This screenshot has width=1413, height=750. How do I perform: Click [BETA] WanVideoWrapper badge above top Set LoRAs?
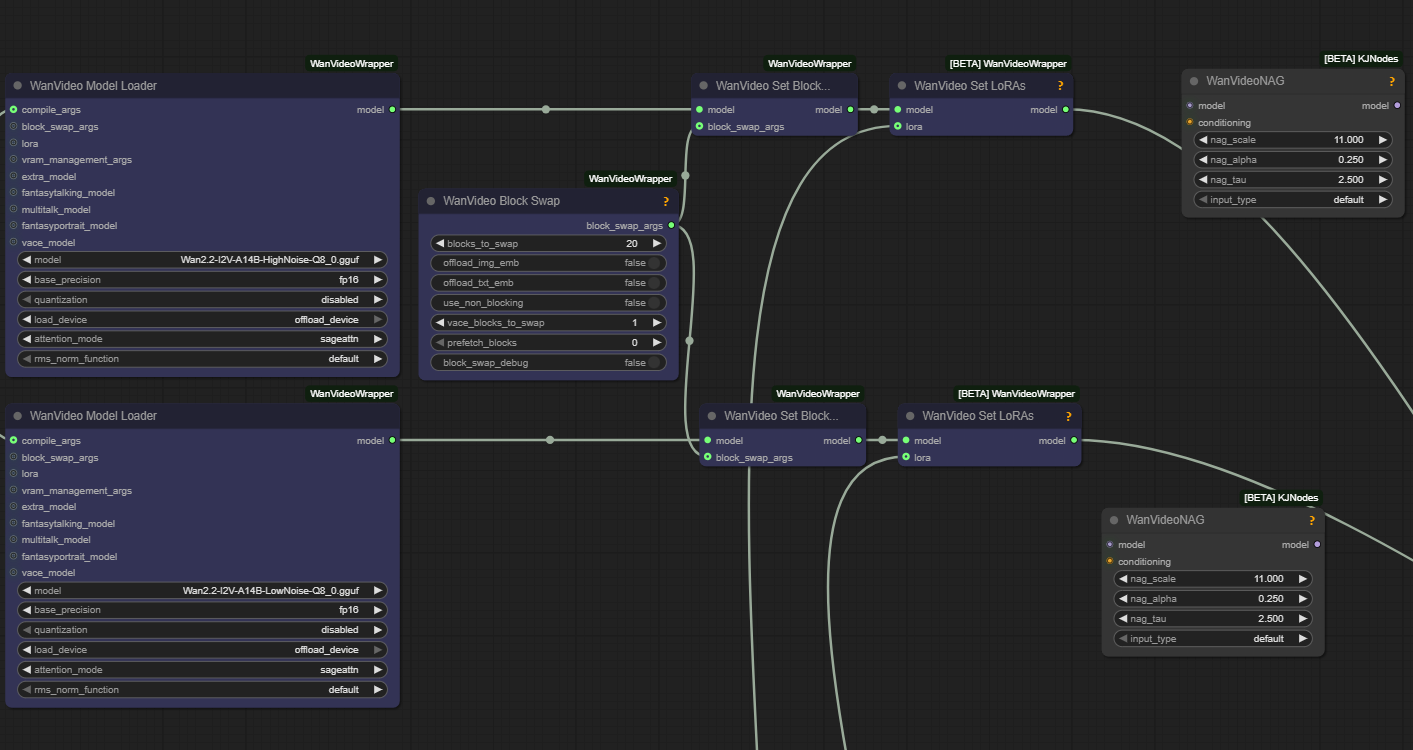[1008, 64]
